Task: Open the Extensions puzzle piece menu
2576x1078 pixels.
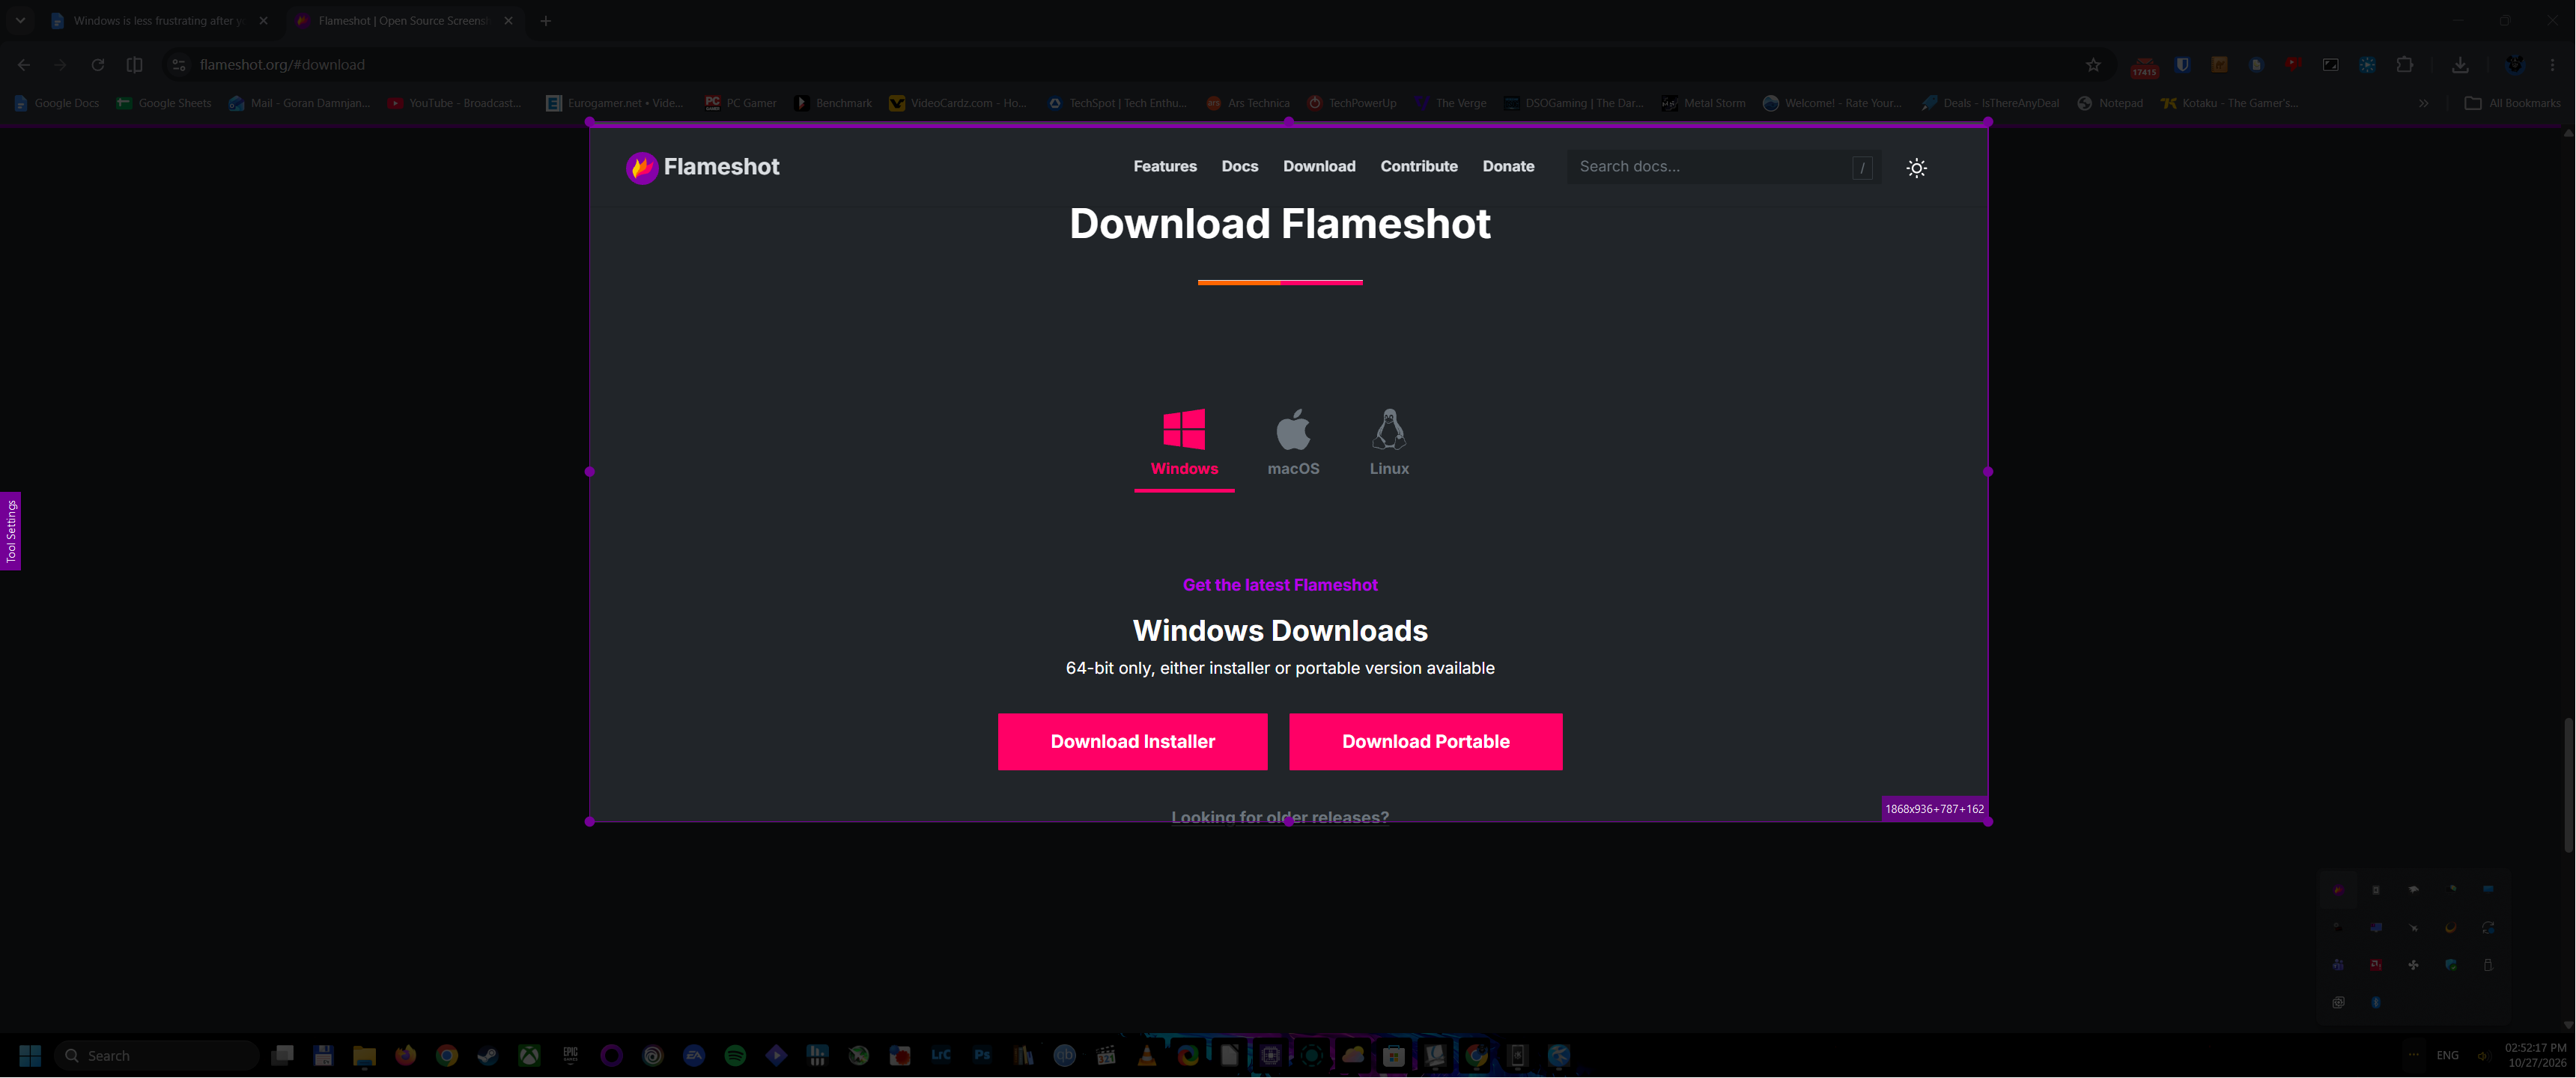Action: pos(2405,65)
